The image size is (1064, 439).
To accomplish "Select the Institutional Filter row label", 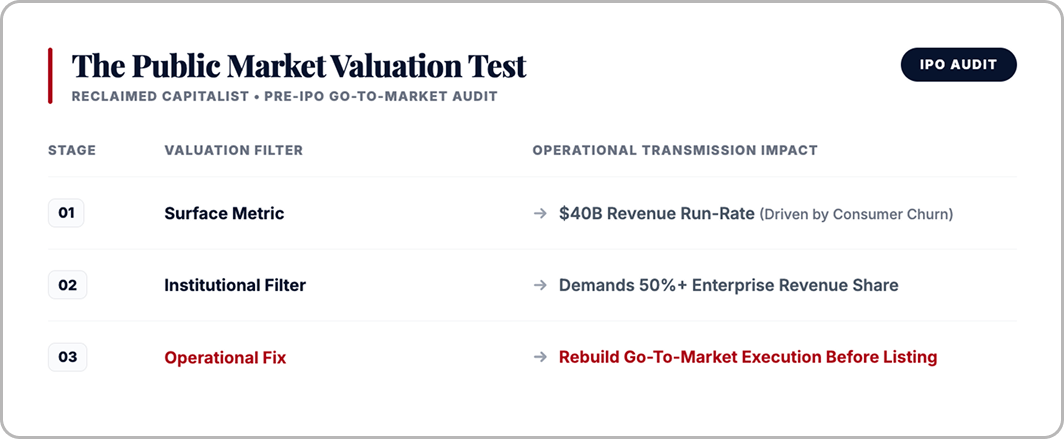I will click(235, 286).
